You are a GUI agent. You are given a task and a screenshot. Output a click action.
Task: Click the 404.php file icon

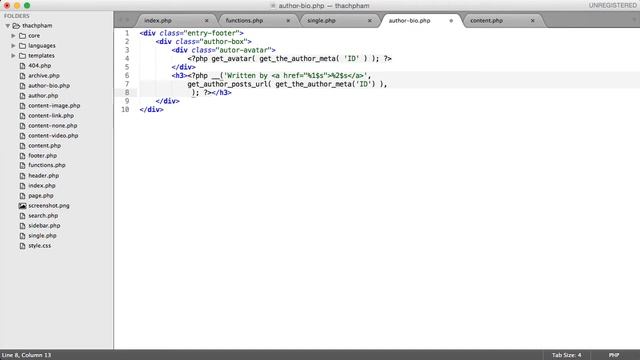click(x=22, y=66)
